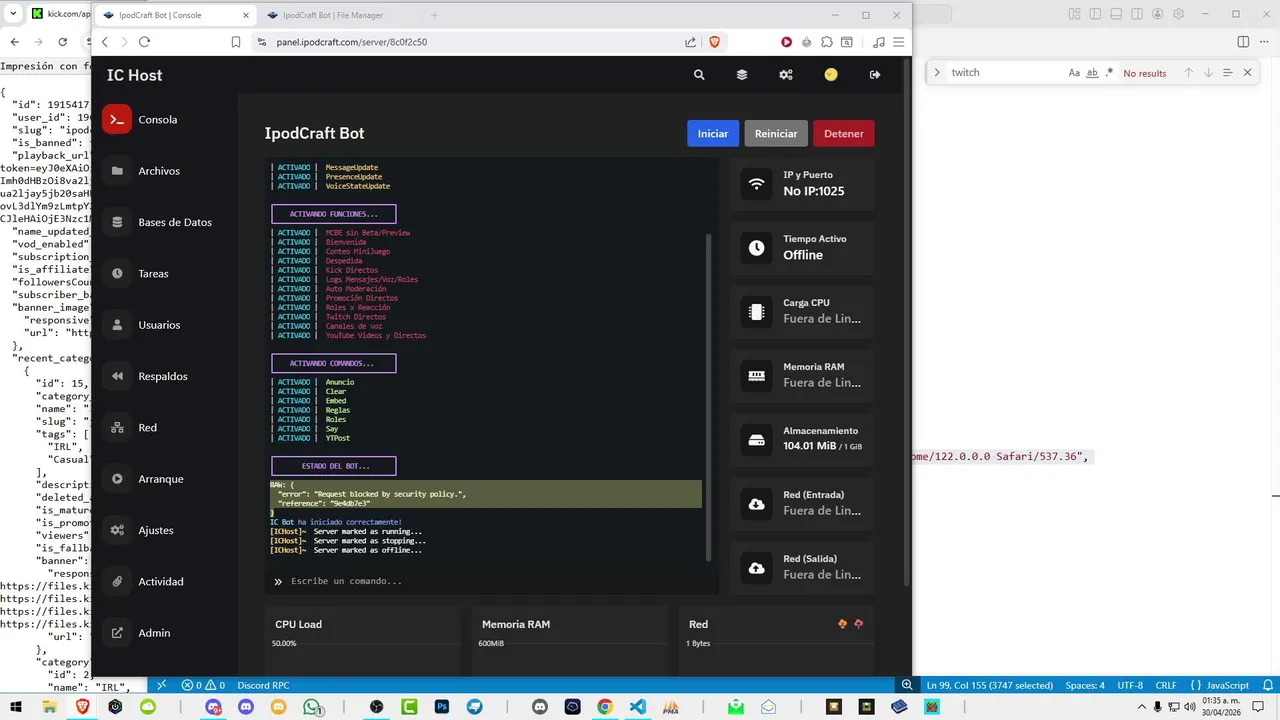
Task: Switch to IpodCraft Bot | Console tab
Action: pyautogui.click(x=177, y=15)
